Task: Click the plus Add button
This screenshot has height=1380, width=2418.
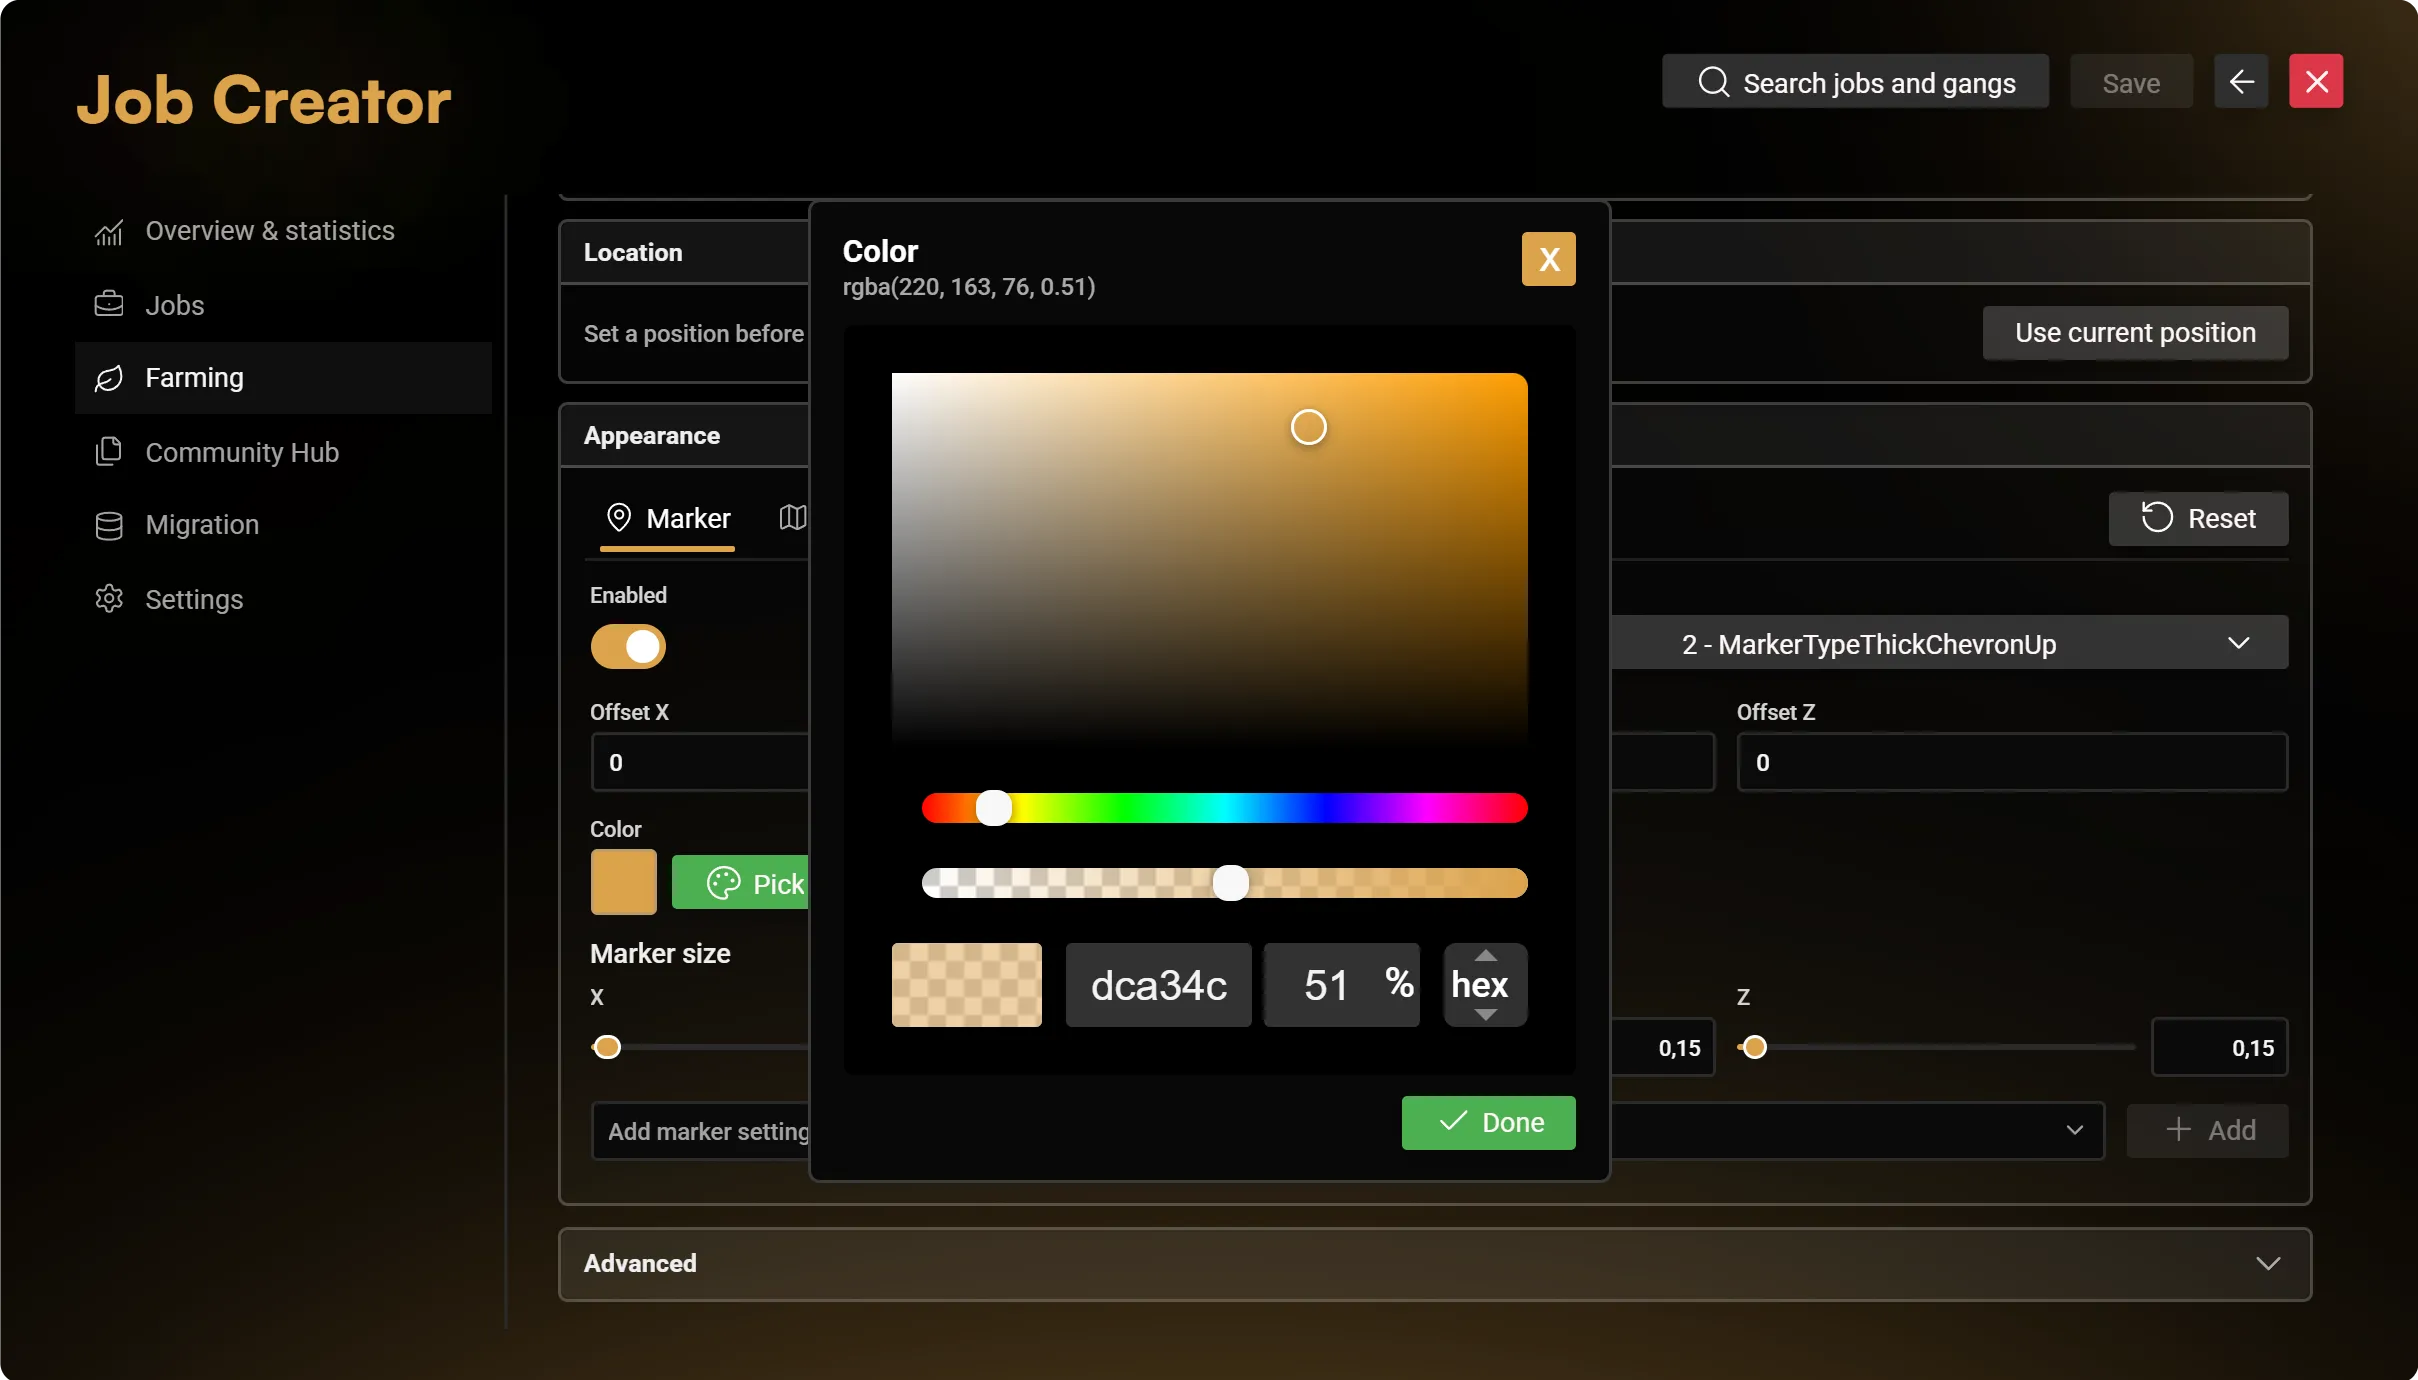Action: (x=2207, y=1130)
